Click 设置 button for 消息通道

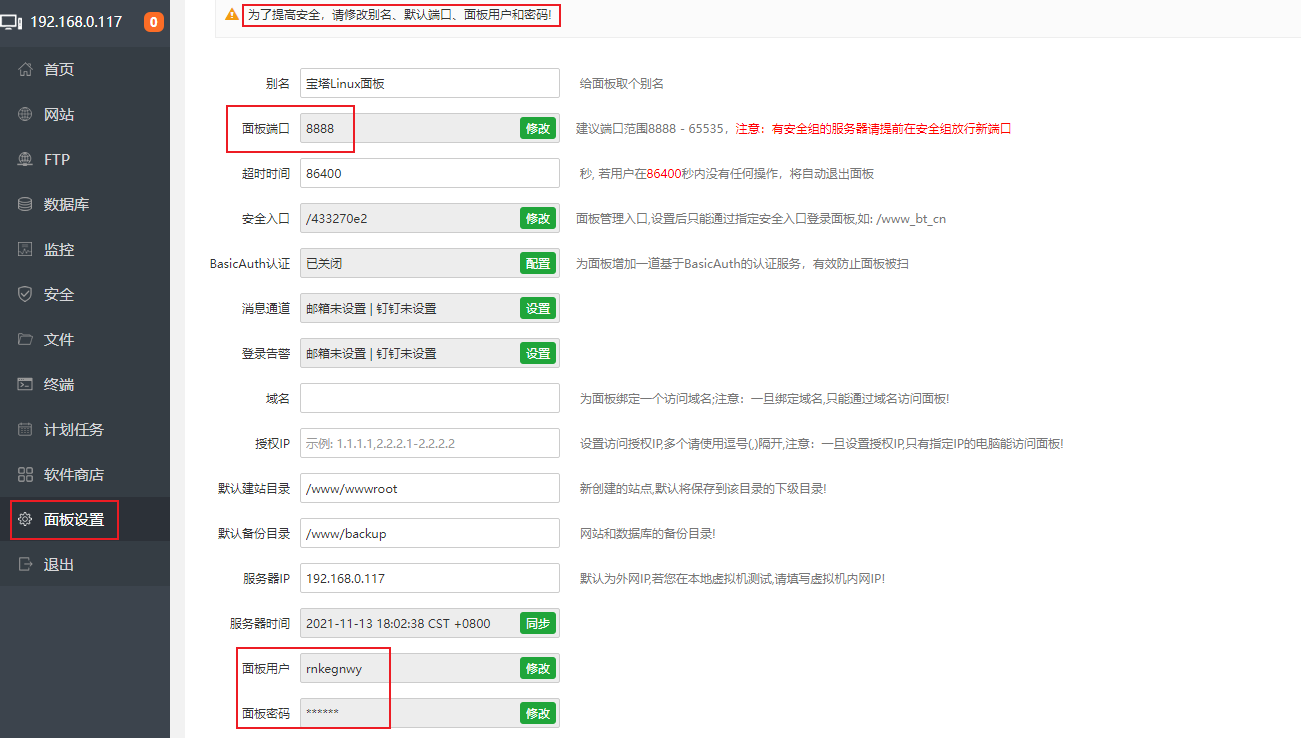(537, 308)
